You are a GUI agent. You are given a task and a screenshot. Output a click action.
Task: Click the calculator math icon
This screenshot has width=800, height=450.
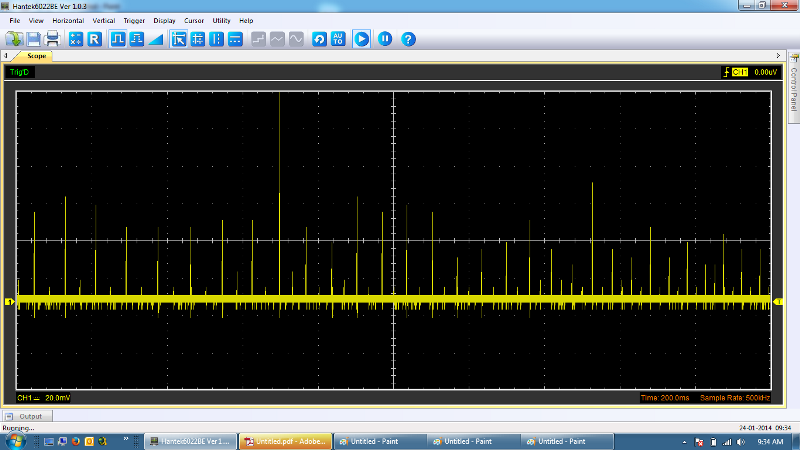coord(75,39)
